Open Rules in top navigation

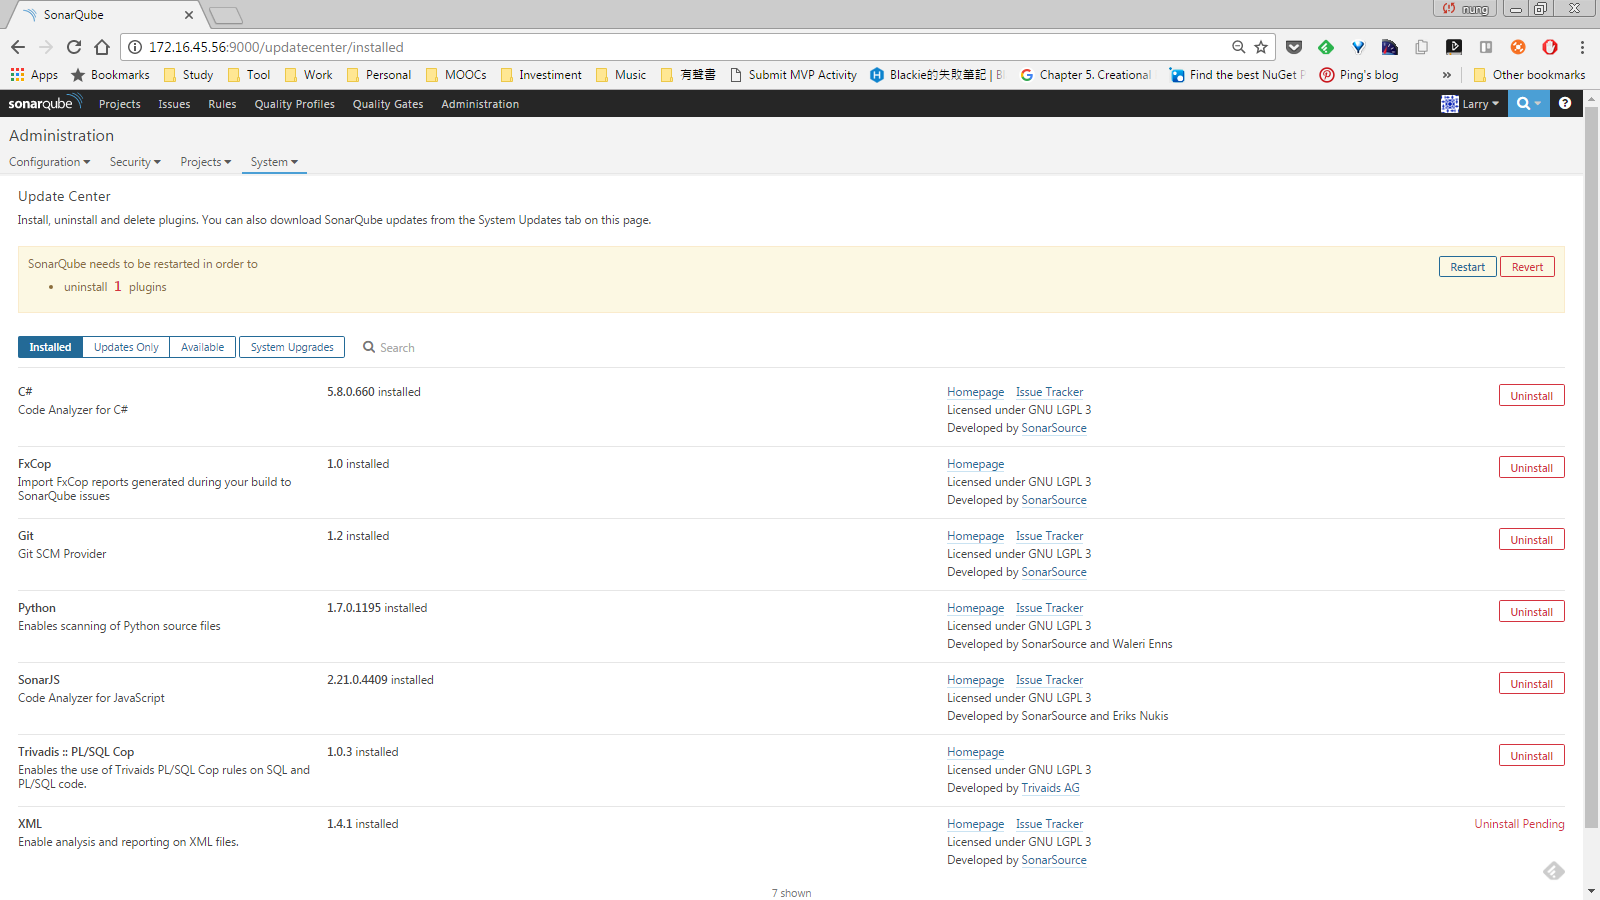pos(222,104)
